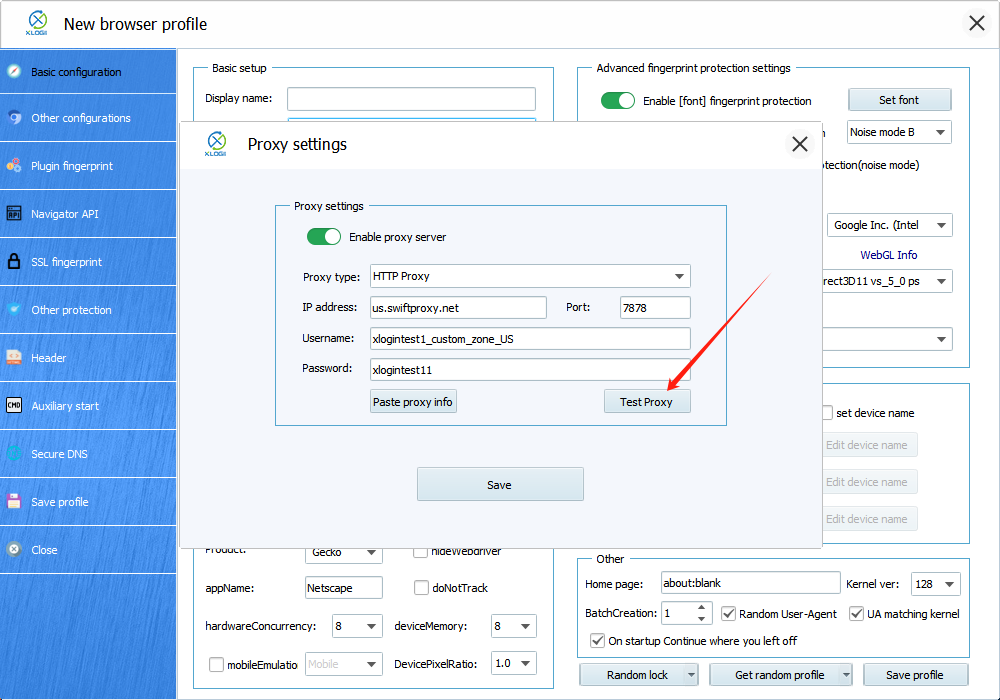Open the Noise mode B dropdown

pos(899,132)
